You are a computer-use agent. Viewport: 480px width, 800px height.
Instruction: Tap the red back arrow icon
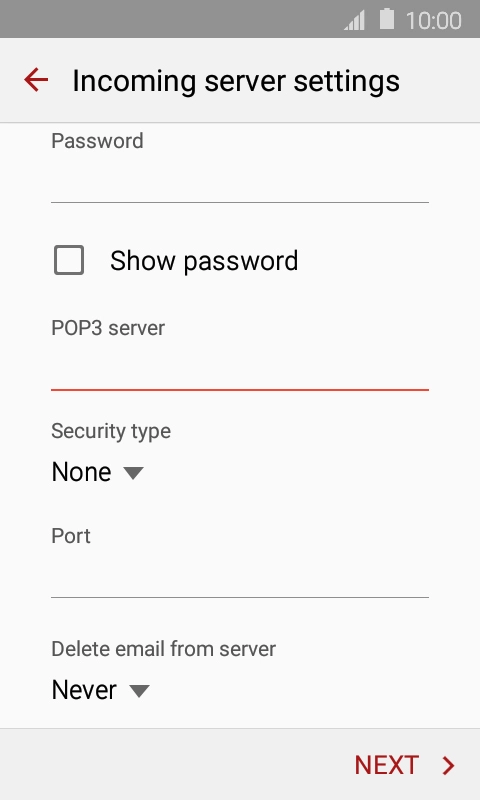[36, 80]
